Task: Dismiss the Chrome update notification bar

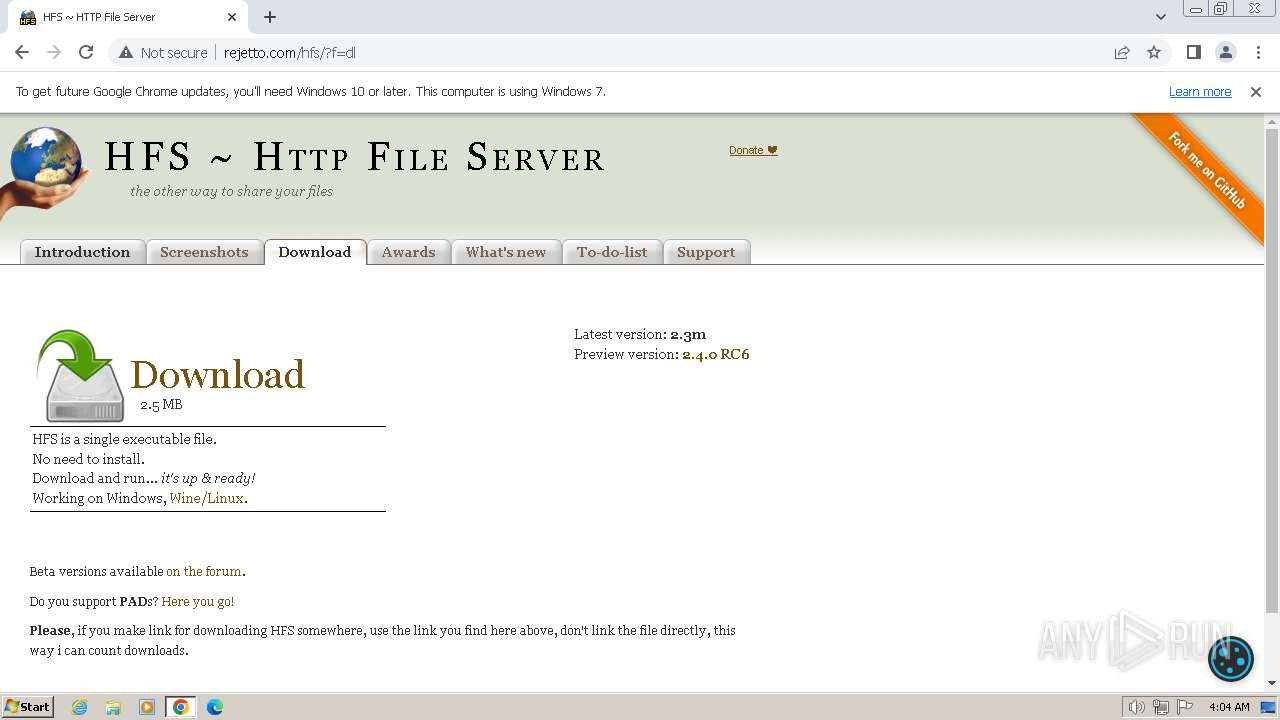Action: [x=1256, y=91]
